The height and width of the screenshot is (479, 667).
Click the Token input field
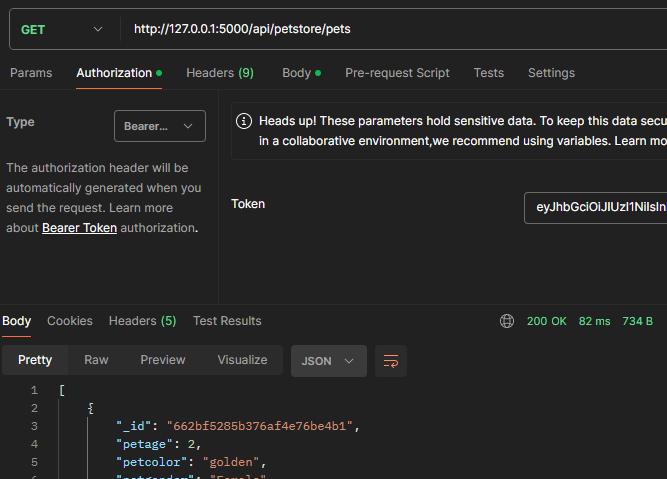coord(595,207)
